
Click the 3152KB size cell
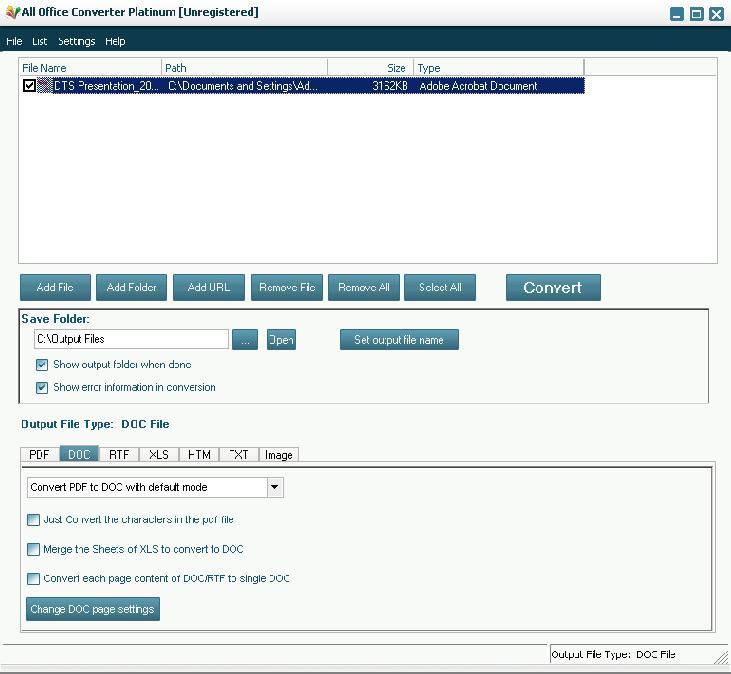[x=390, y=86]
